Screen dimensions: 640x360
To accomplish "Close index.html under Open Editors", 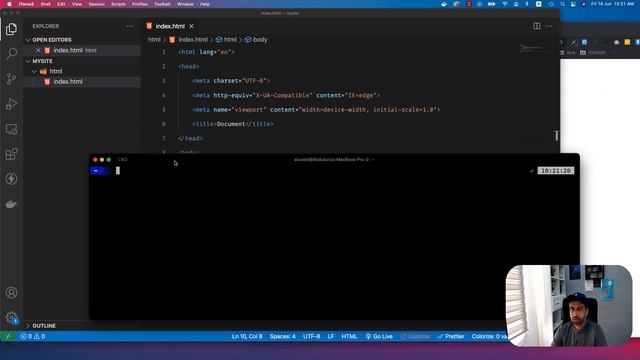I will coord(38,50).
